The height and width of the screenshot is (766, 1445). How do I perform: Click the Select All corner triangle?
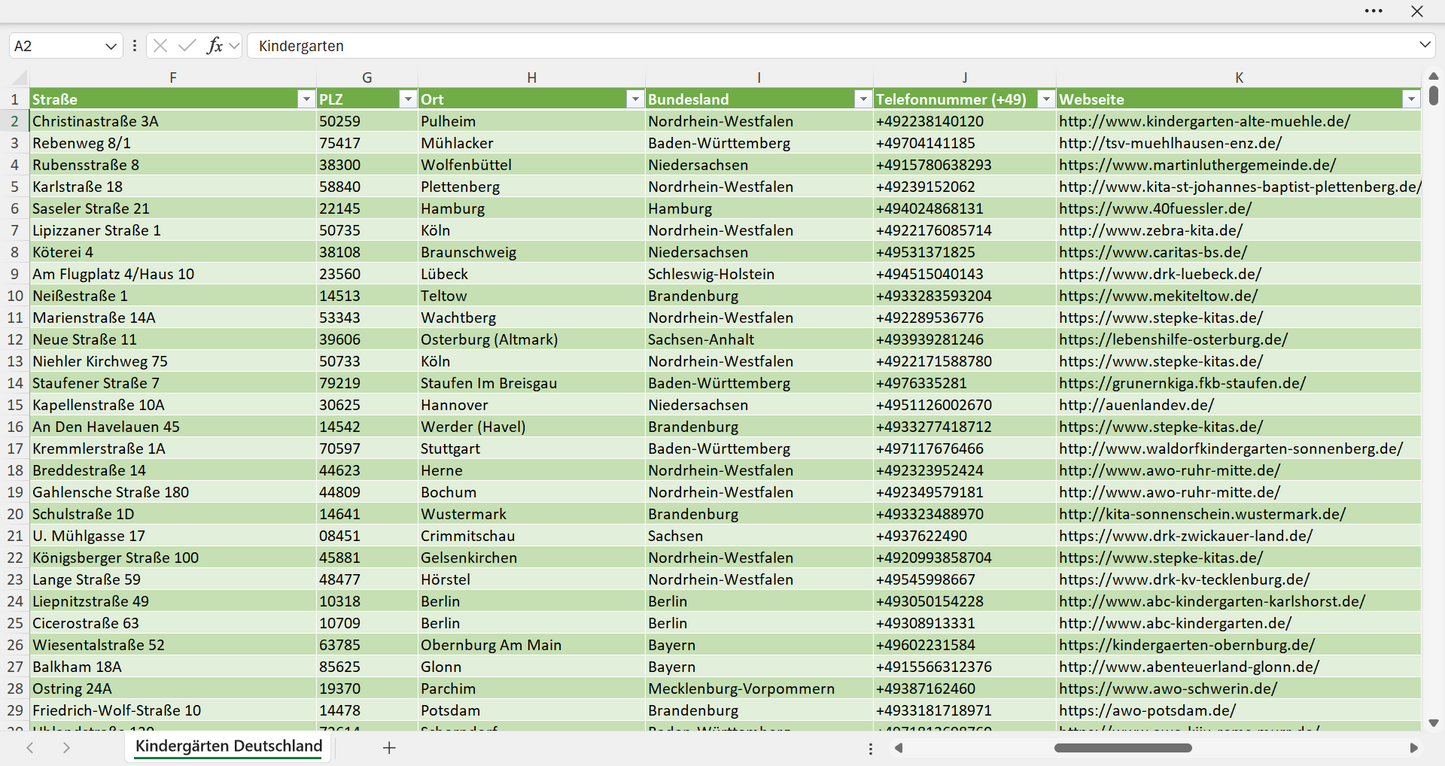pos(20,78)
